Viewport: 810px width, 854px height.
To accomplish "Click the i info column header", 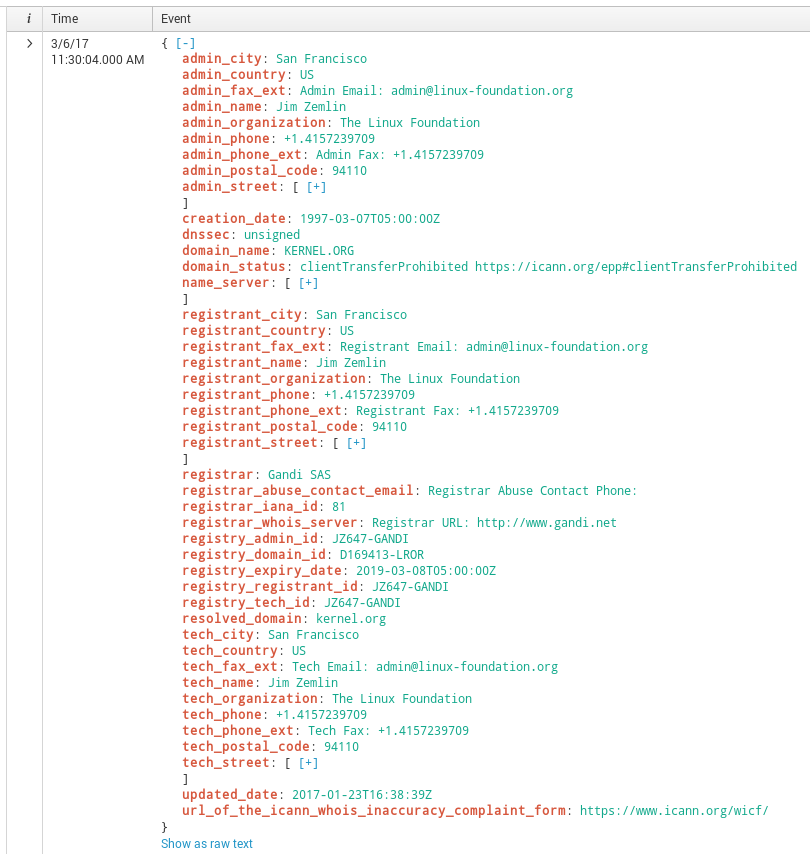I will tap(28, 19).
